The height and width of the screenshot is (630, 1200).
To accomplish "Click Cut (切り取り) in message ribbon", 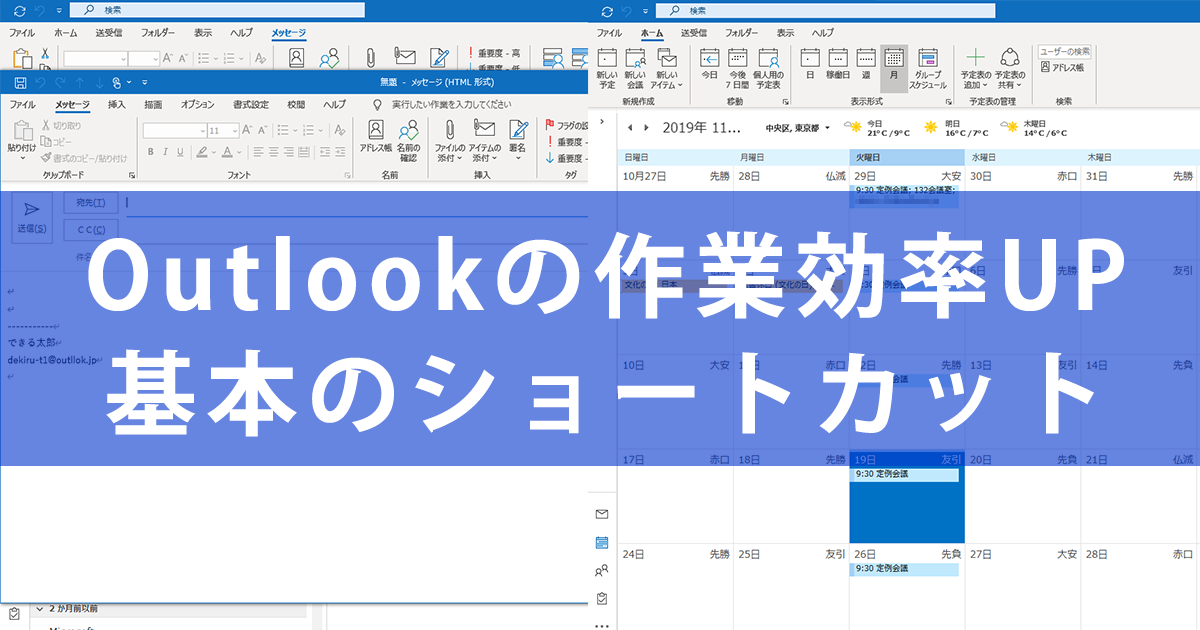I will tap(62, 126).
